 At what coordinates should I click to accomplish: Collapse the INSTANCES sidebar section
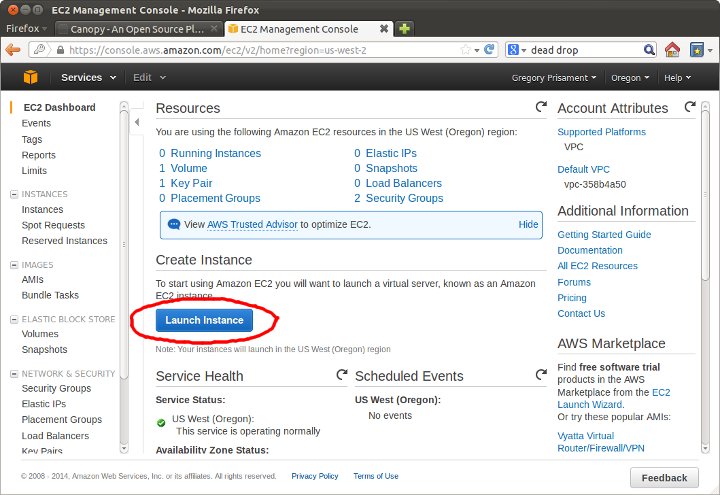(x=14, y=194)
